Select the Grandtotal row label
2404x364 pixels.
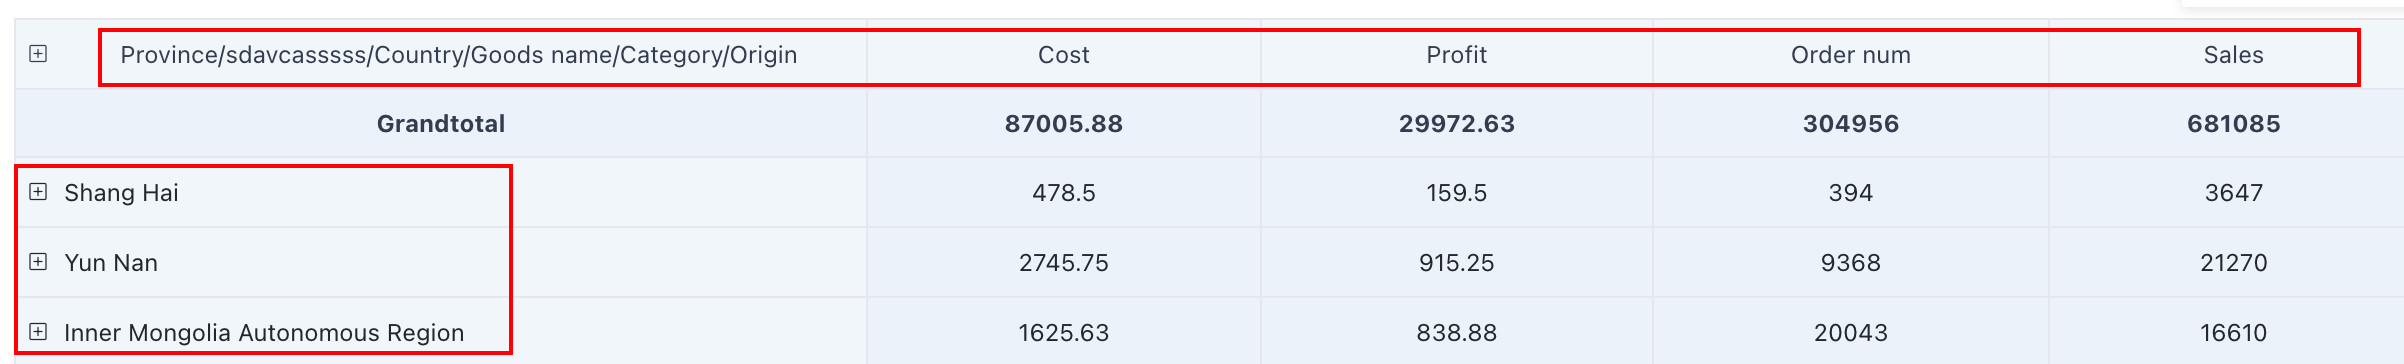pos(441,124)
